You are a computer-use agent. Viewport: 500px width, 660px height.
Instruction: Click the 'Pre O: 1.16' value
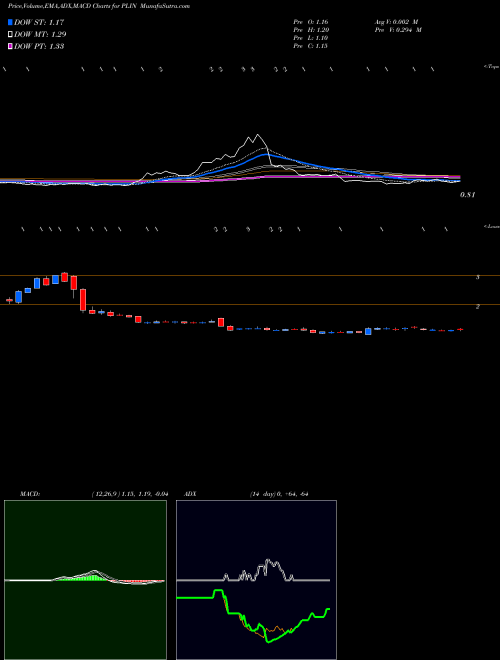[311, 22]
